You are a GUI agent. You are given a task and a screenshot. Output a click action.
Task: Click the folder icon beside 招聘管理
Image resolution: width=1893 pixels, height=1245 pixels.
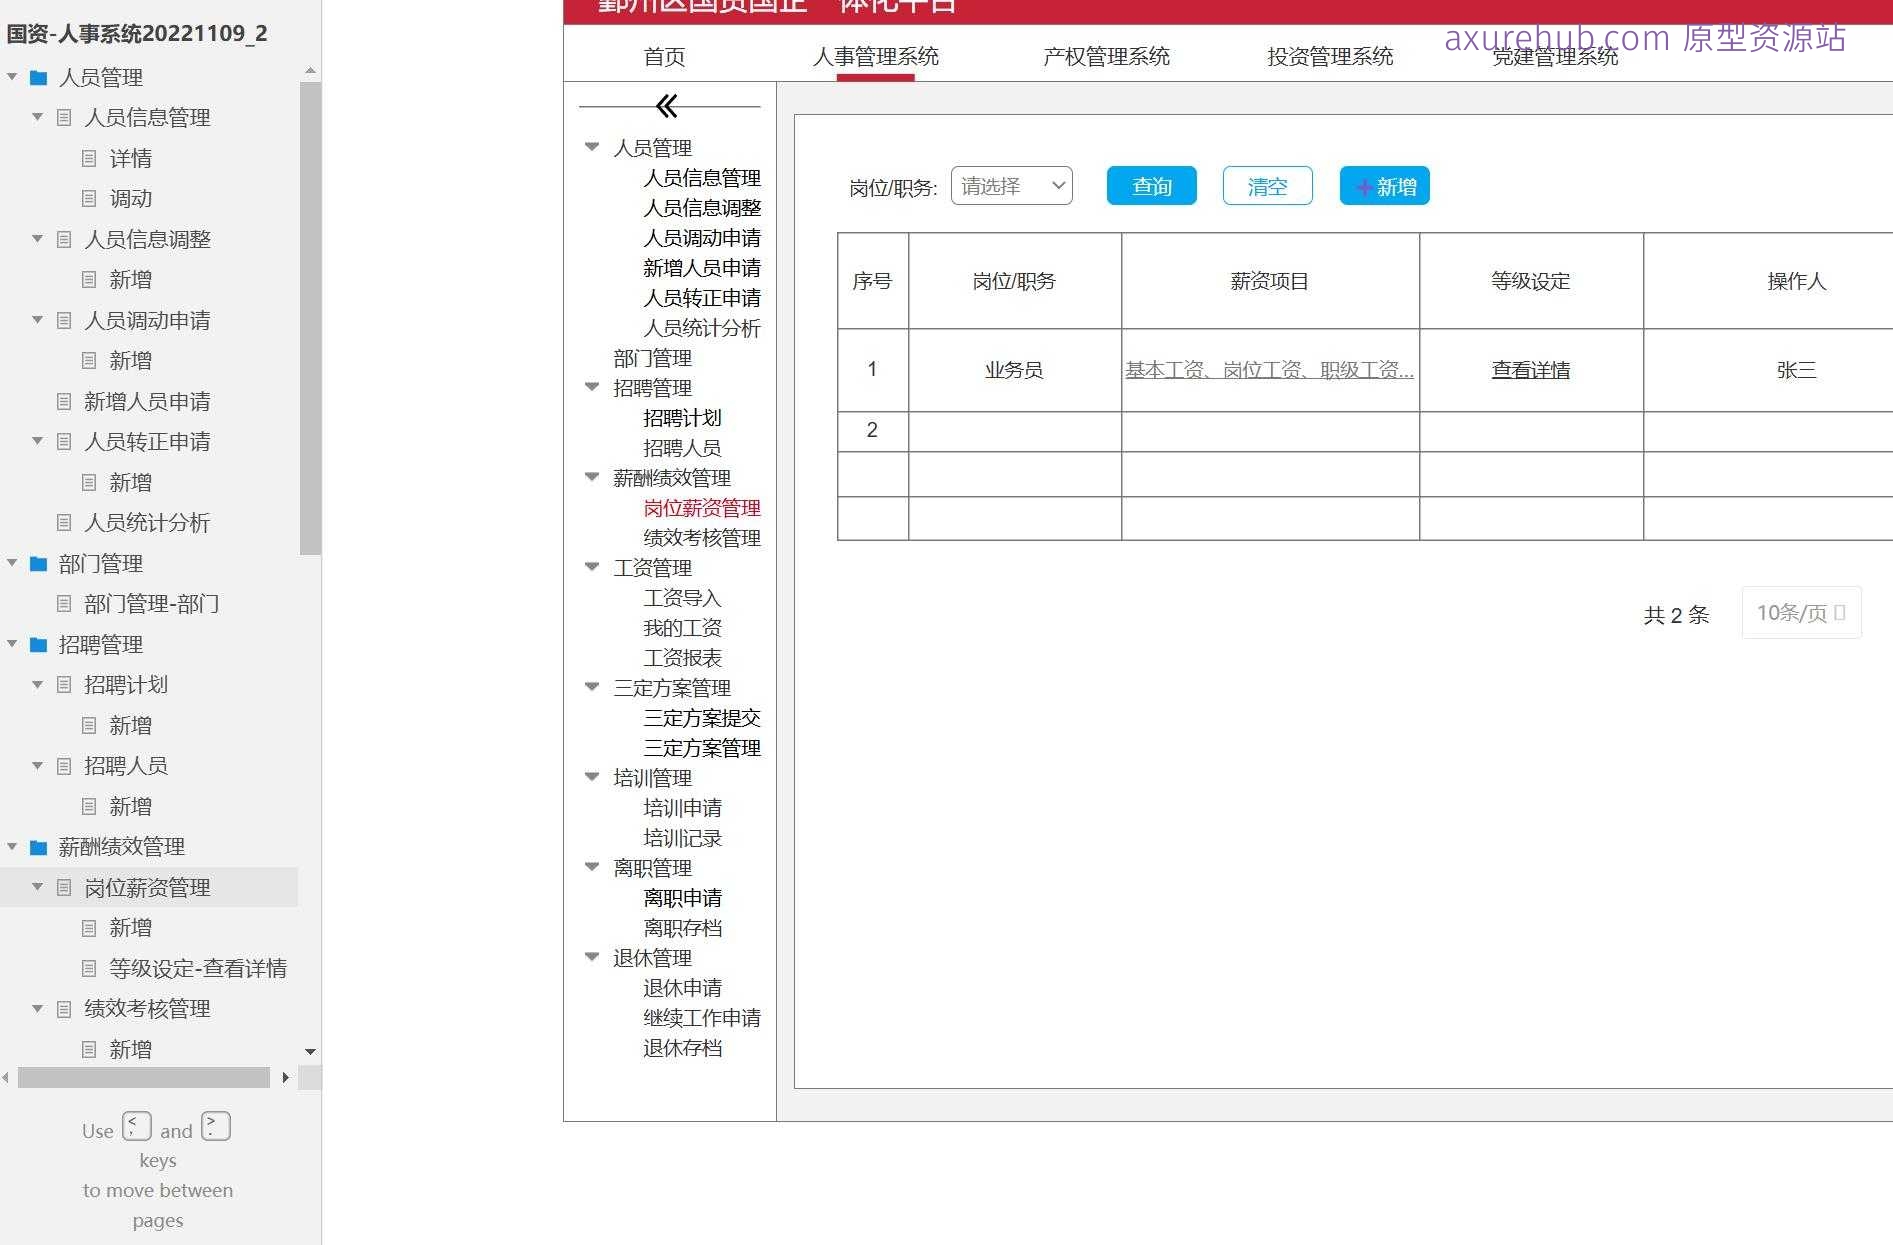tap(38, 644)
